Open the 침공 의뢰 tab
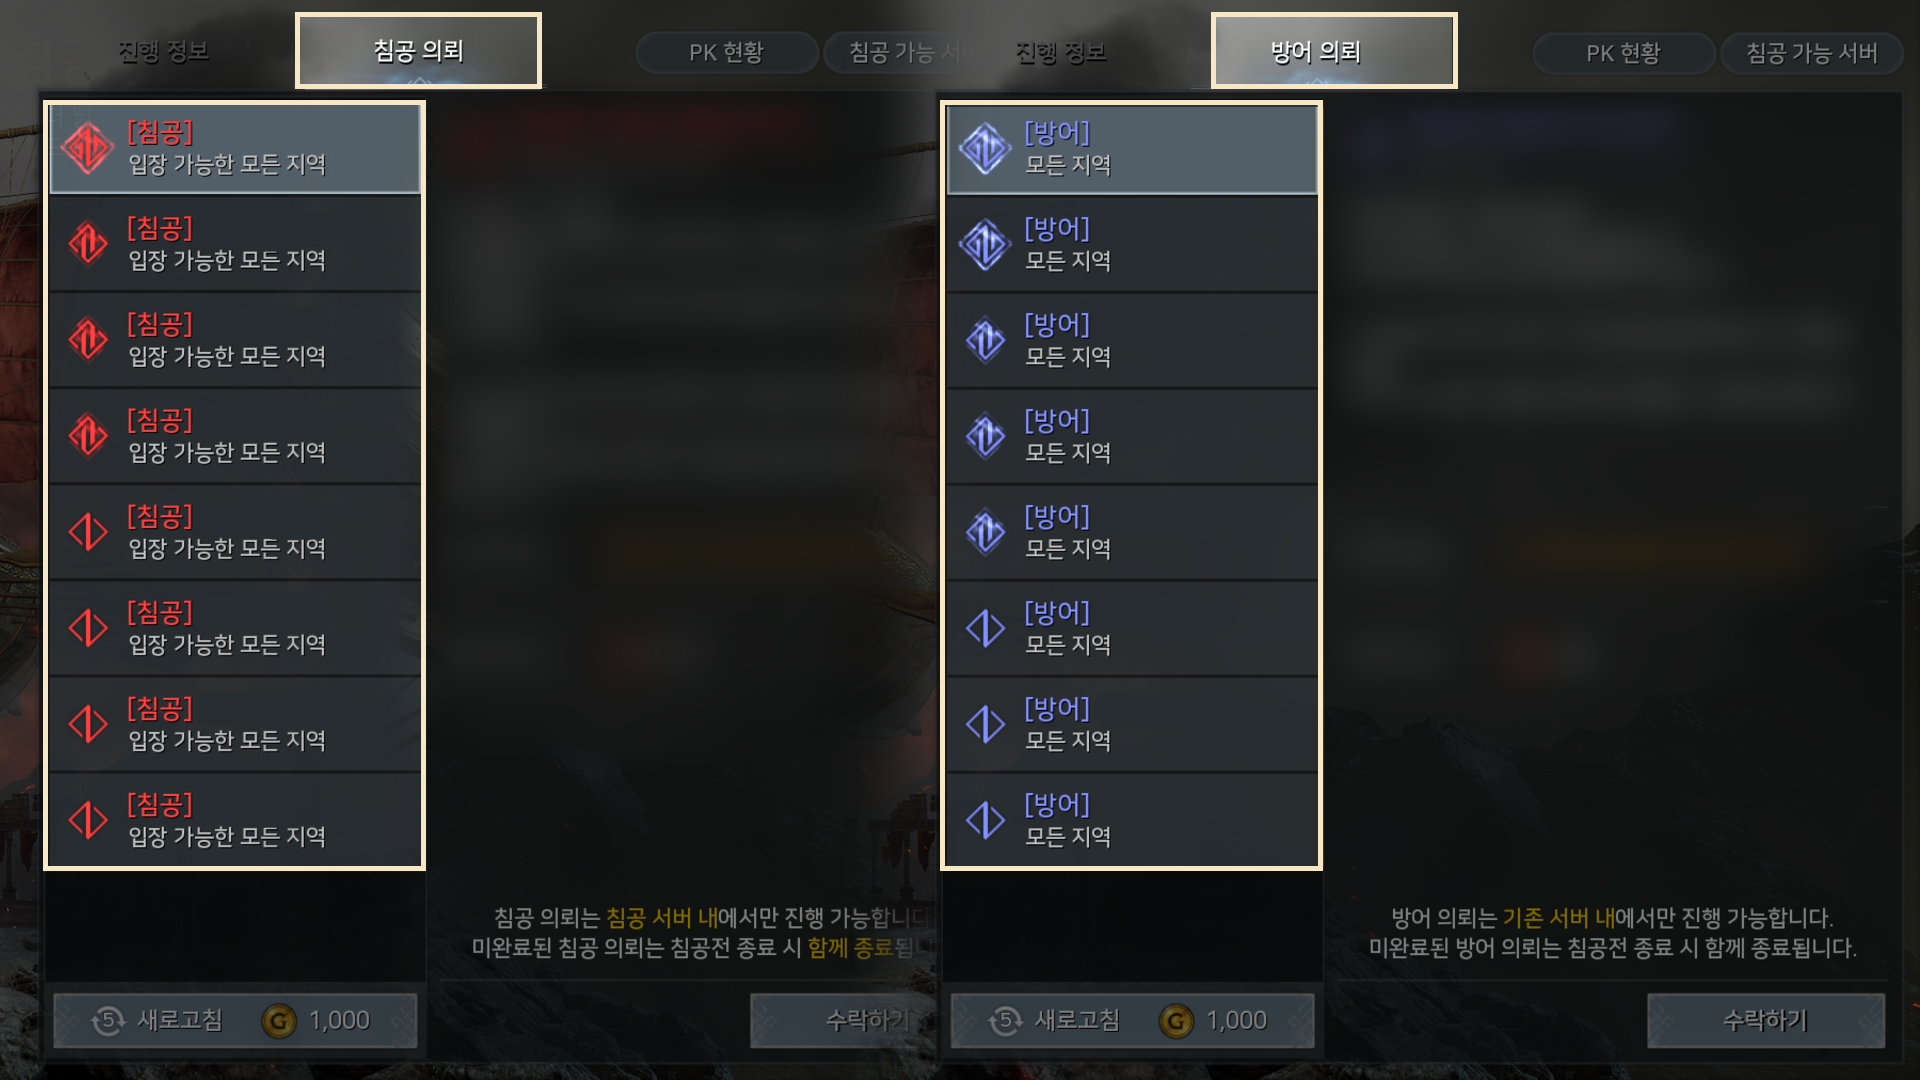Screen dimensions: 1920x1080 pyautogui.click(x=418, y=51)
